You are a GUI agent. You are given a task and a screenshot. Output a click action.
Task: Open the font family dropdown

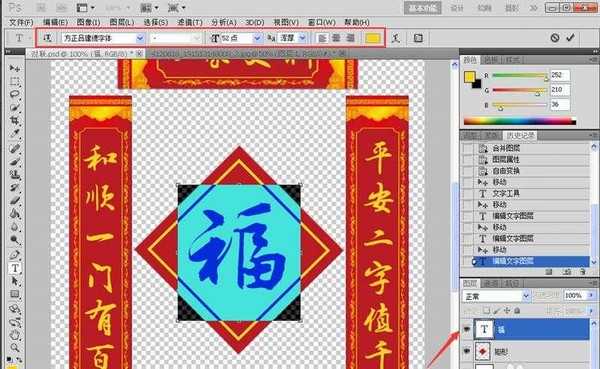(x=140, y=38)
